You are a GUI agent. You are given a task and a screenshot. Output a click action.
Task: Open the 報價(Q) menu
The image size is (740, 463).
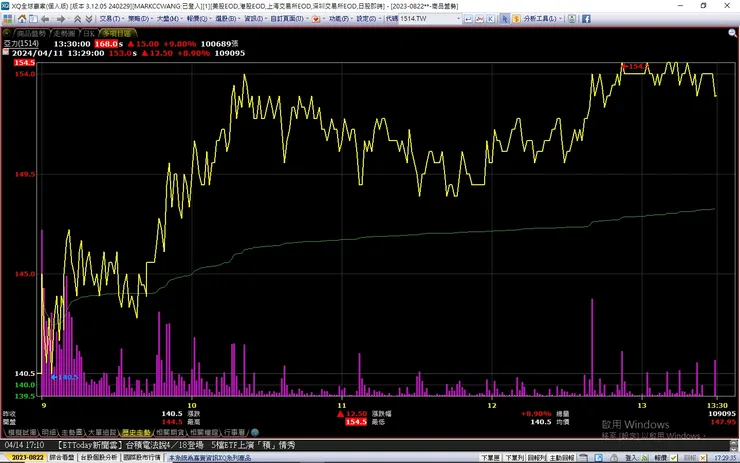pos(198,19)
